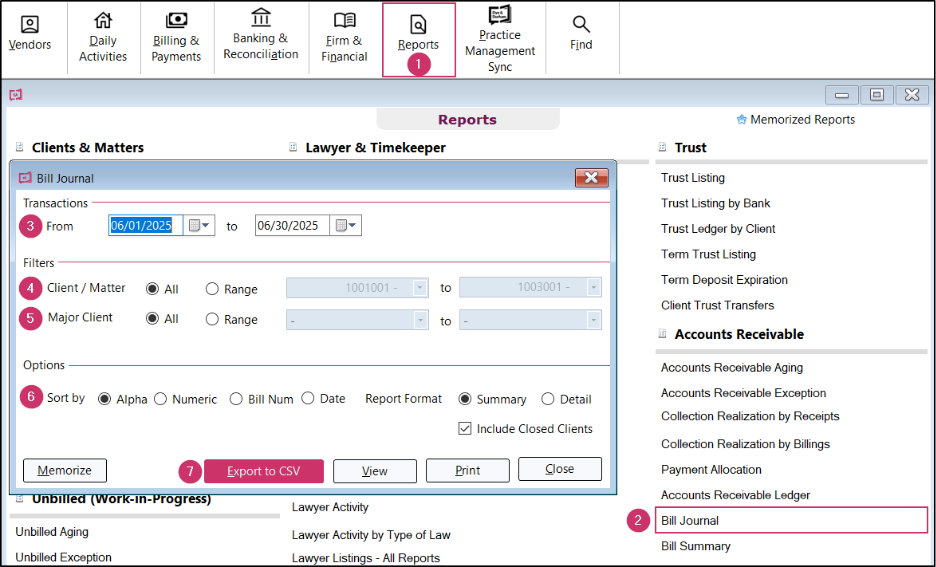
Task: Open Practice Management Sync icon
Action: [x=500, y=15]
